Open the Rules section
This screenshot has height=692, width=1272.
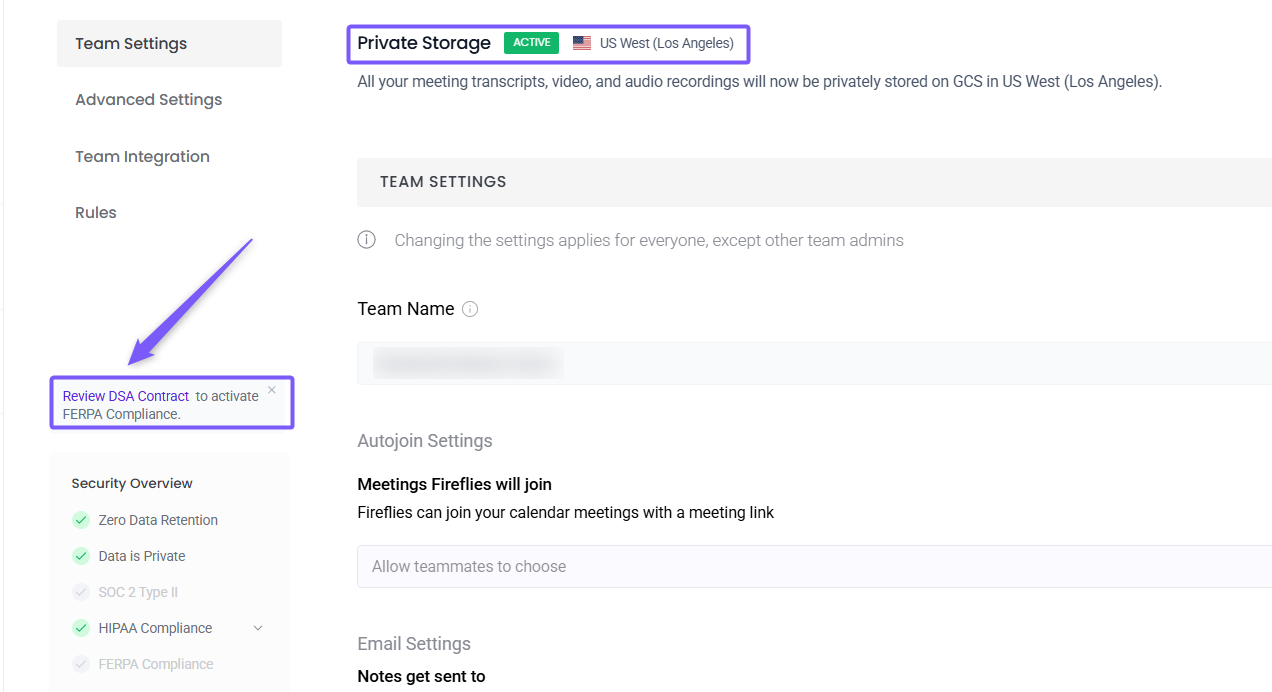tap(96, 213)
